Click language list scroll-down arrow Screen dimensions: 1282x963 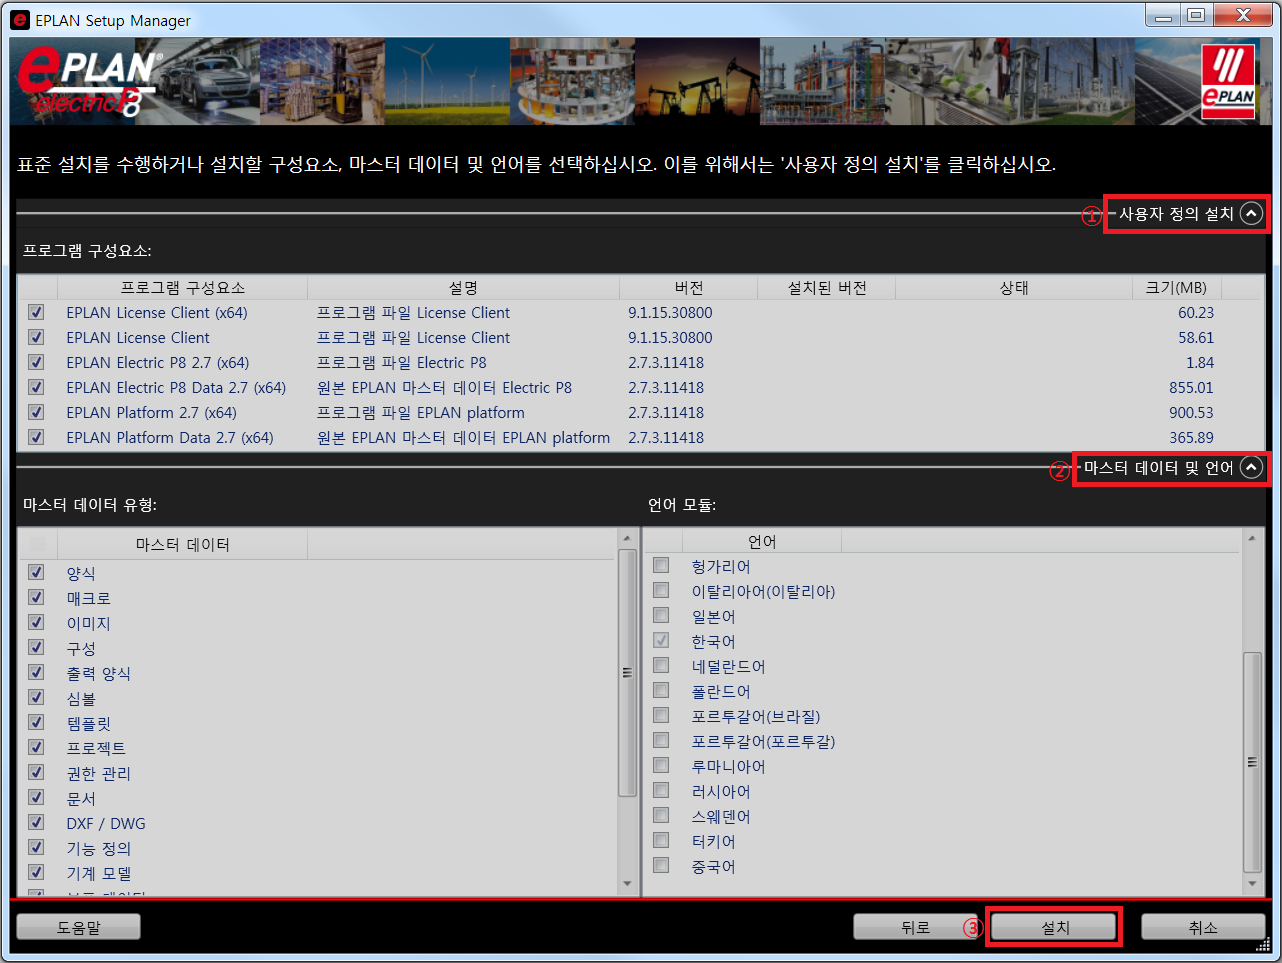[x=1252, y=883]
